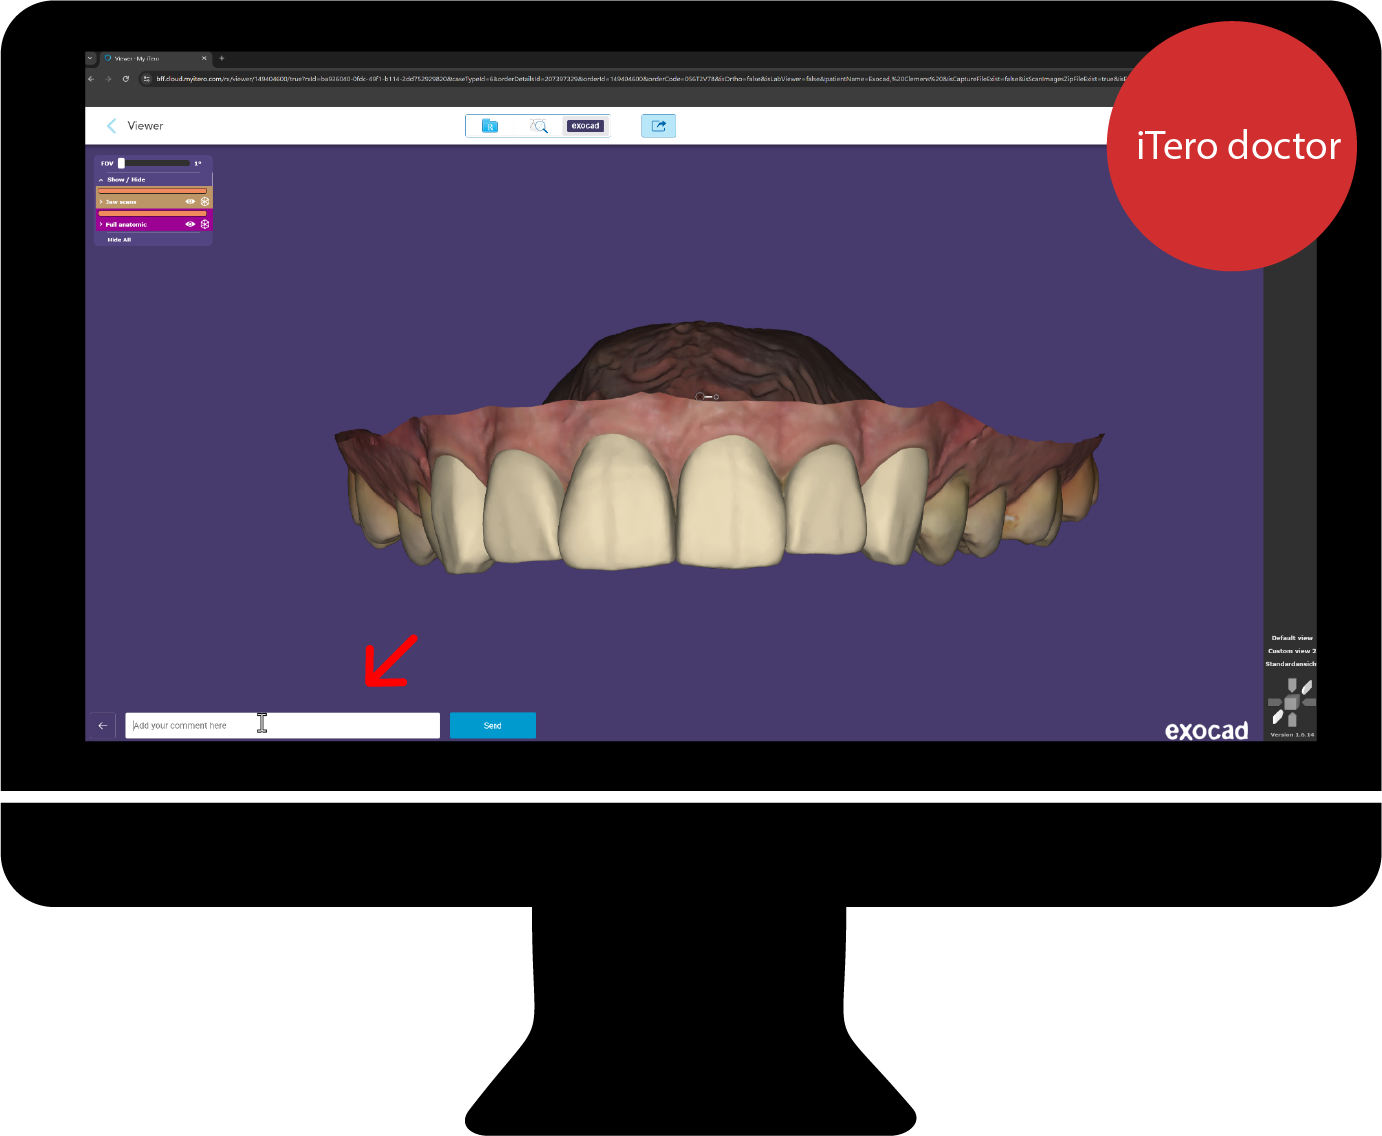
Task: Select the Standardansicht view
Action: click(x=1291, y=664)
